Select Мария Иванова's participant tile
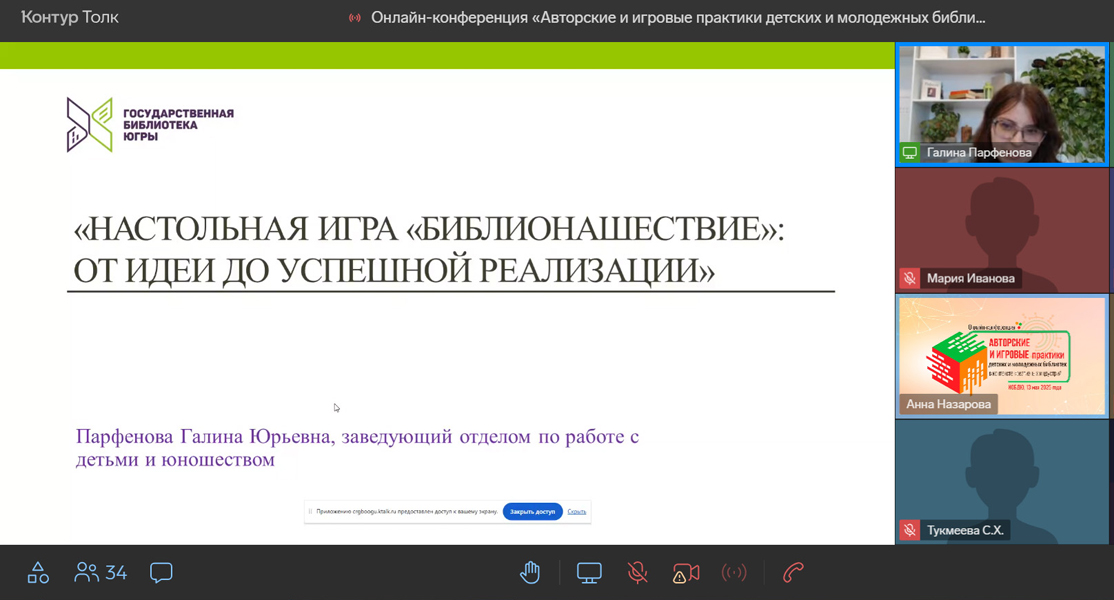Viewport: 1114px width, 600px height. click(1003, 225)
